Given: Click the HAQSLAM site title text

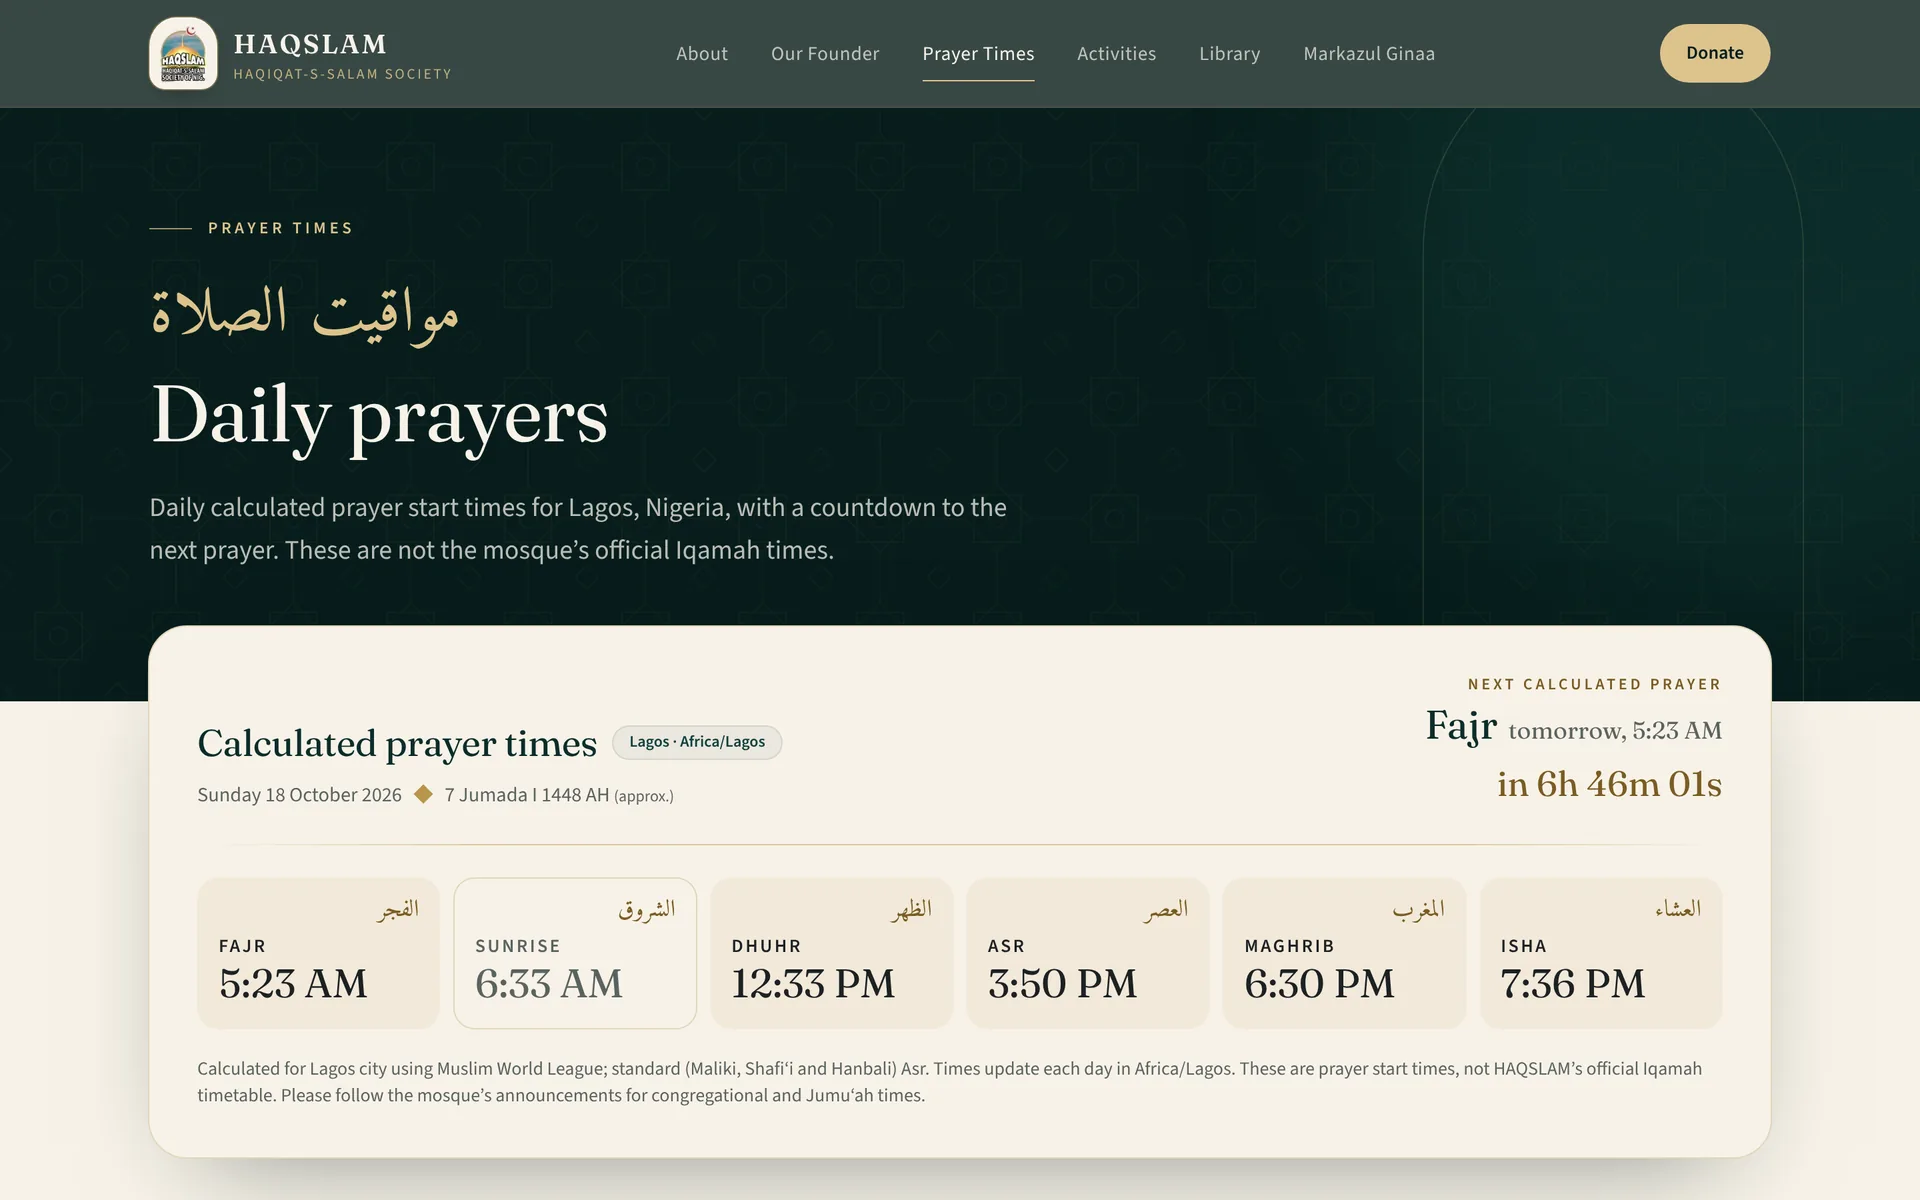Looking at the screenshot, I should pyautogui.click(x=310, y=44).
